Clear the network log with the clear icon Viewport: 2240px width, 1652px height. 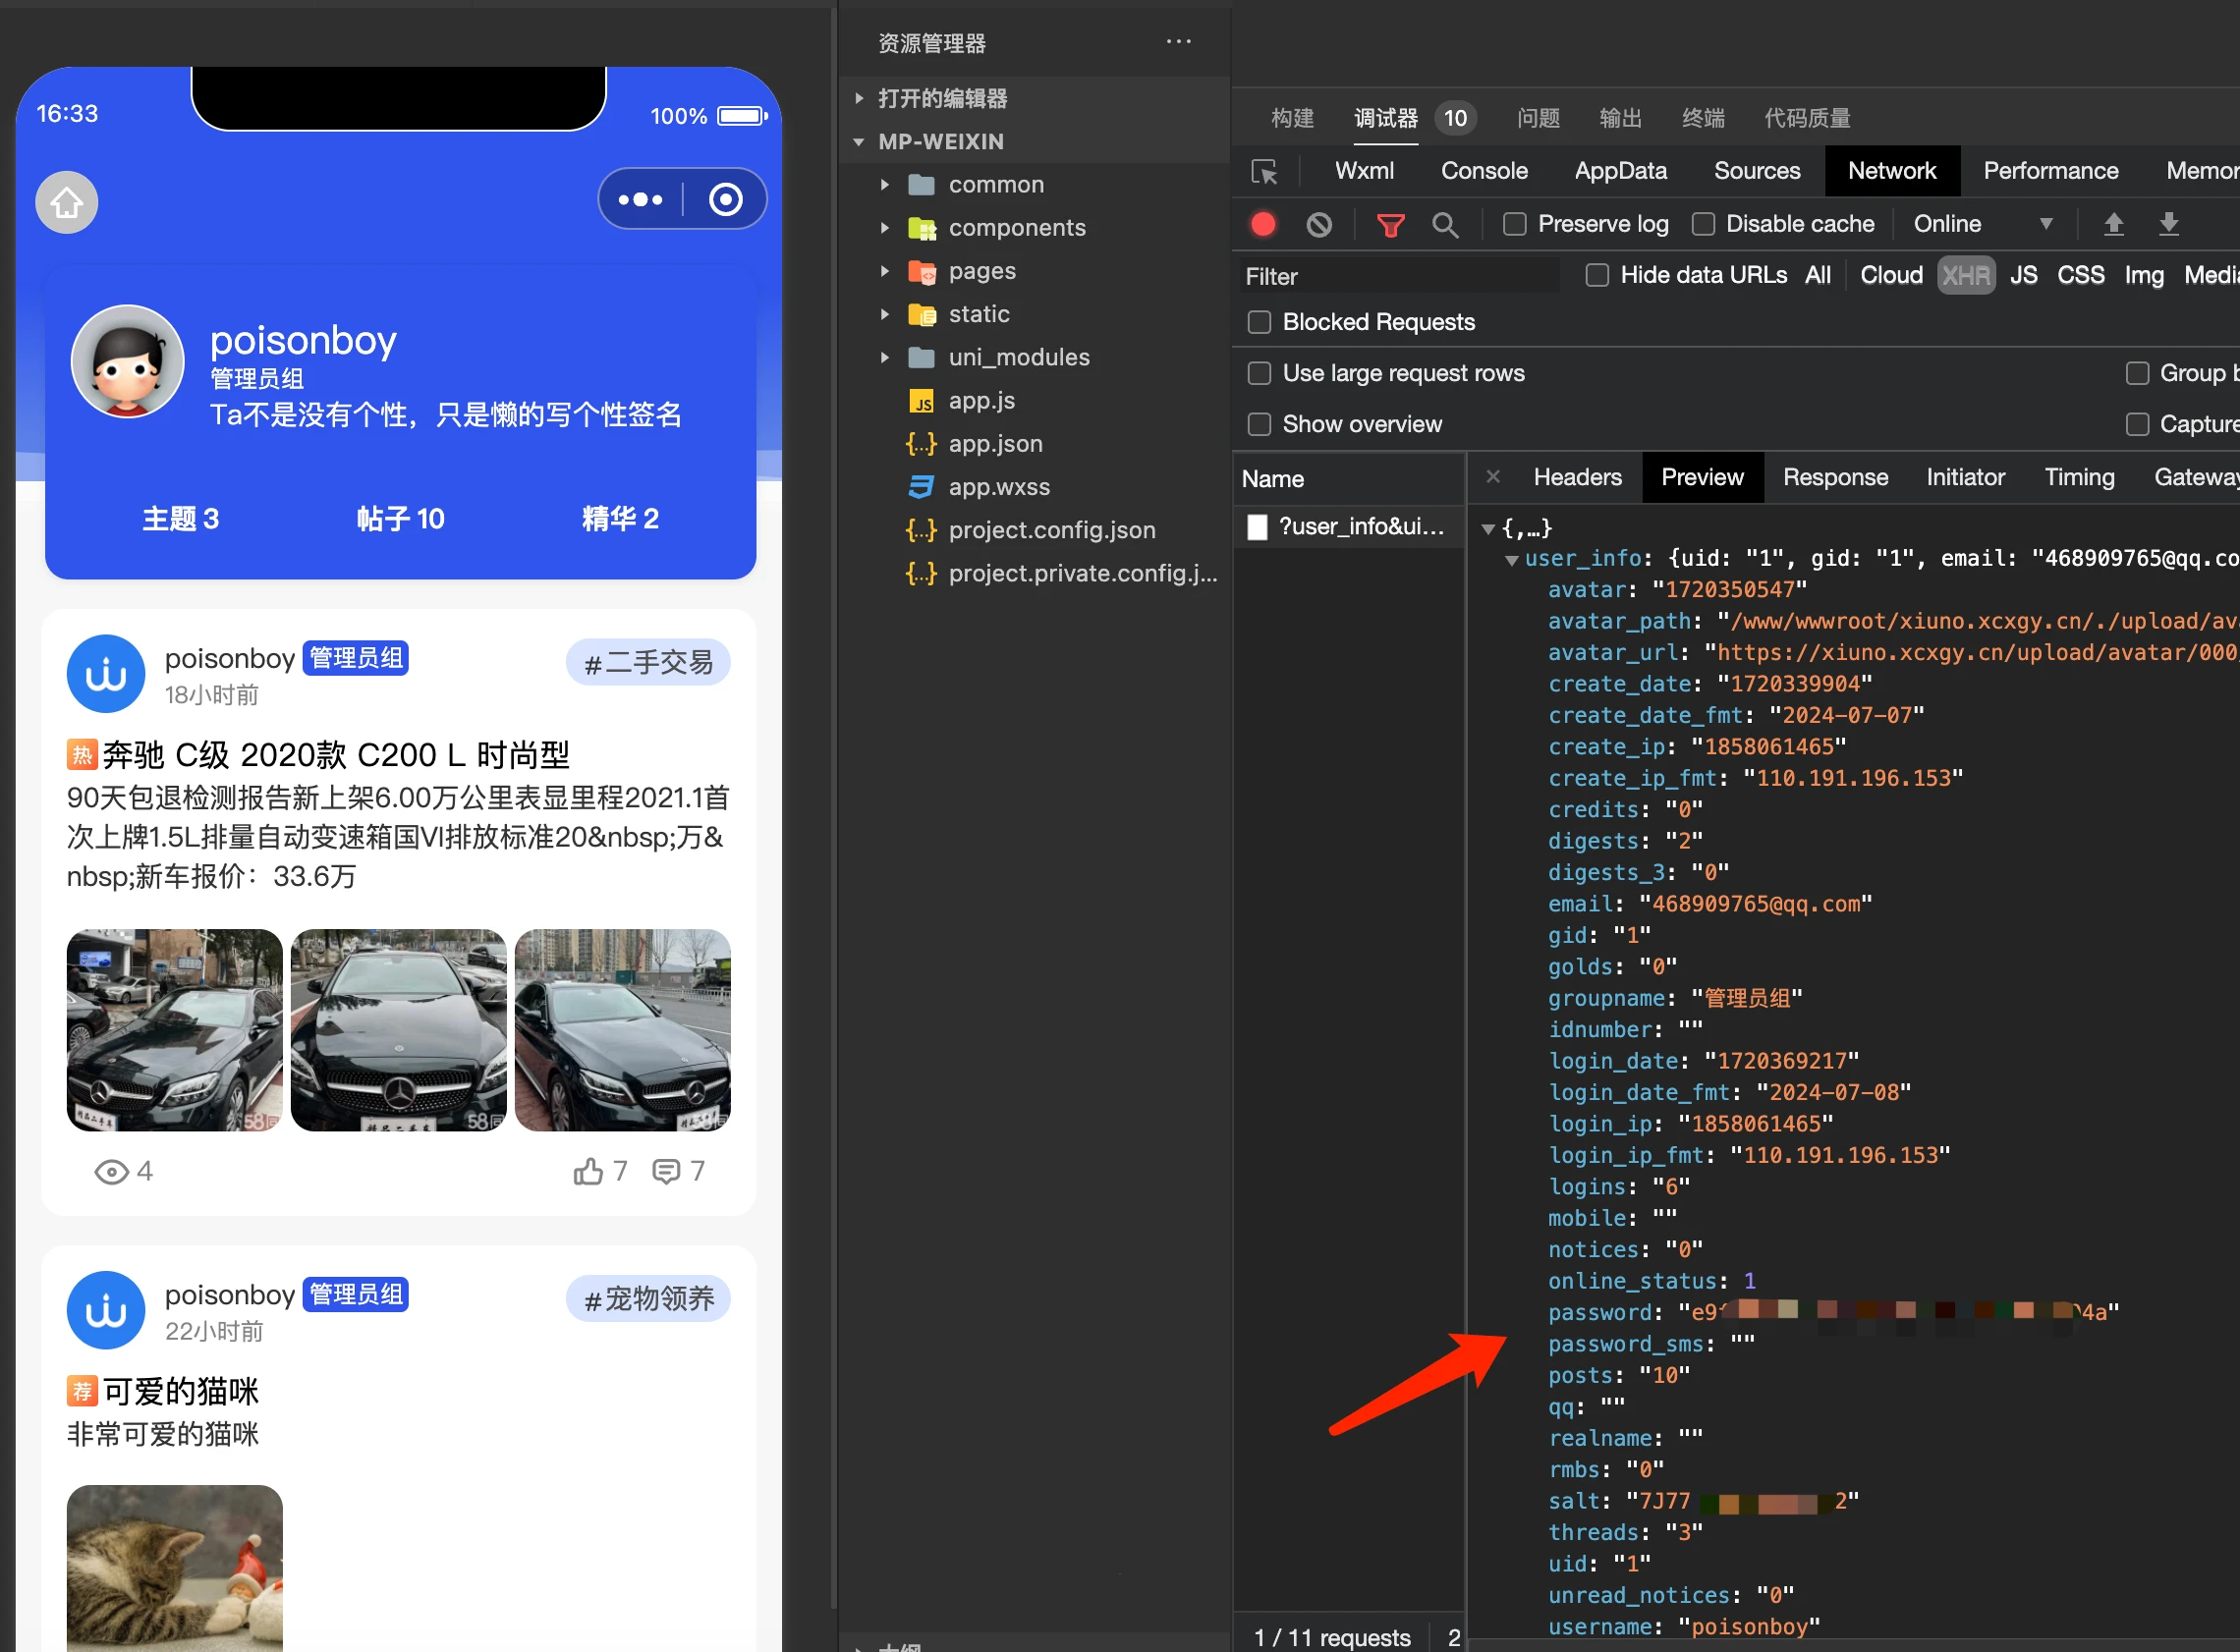(1319, 224)
